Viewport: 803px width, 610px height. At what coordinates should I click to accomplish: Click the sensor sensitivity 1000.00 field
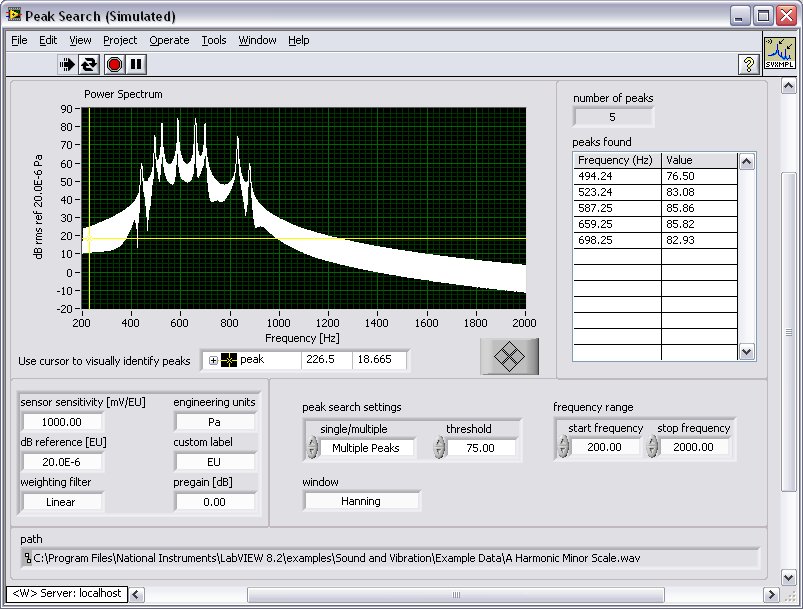coord(61,422)
